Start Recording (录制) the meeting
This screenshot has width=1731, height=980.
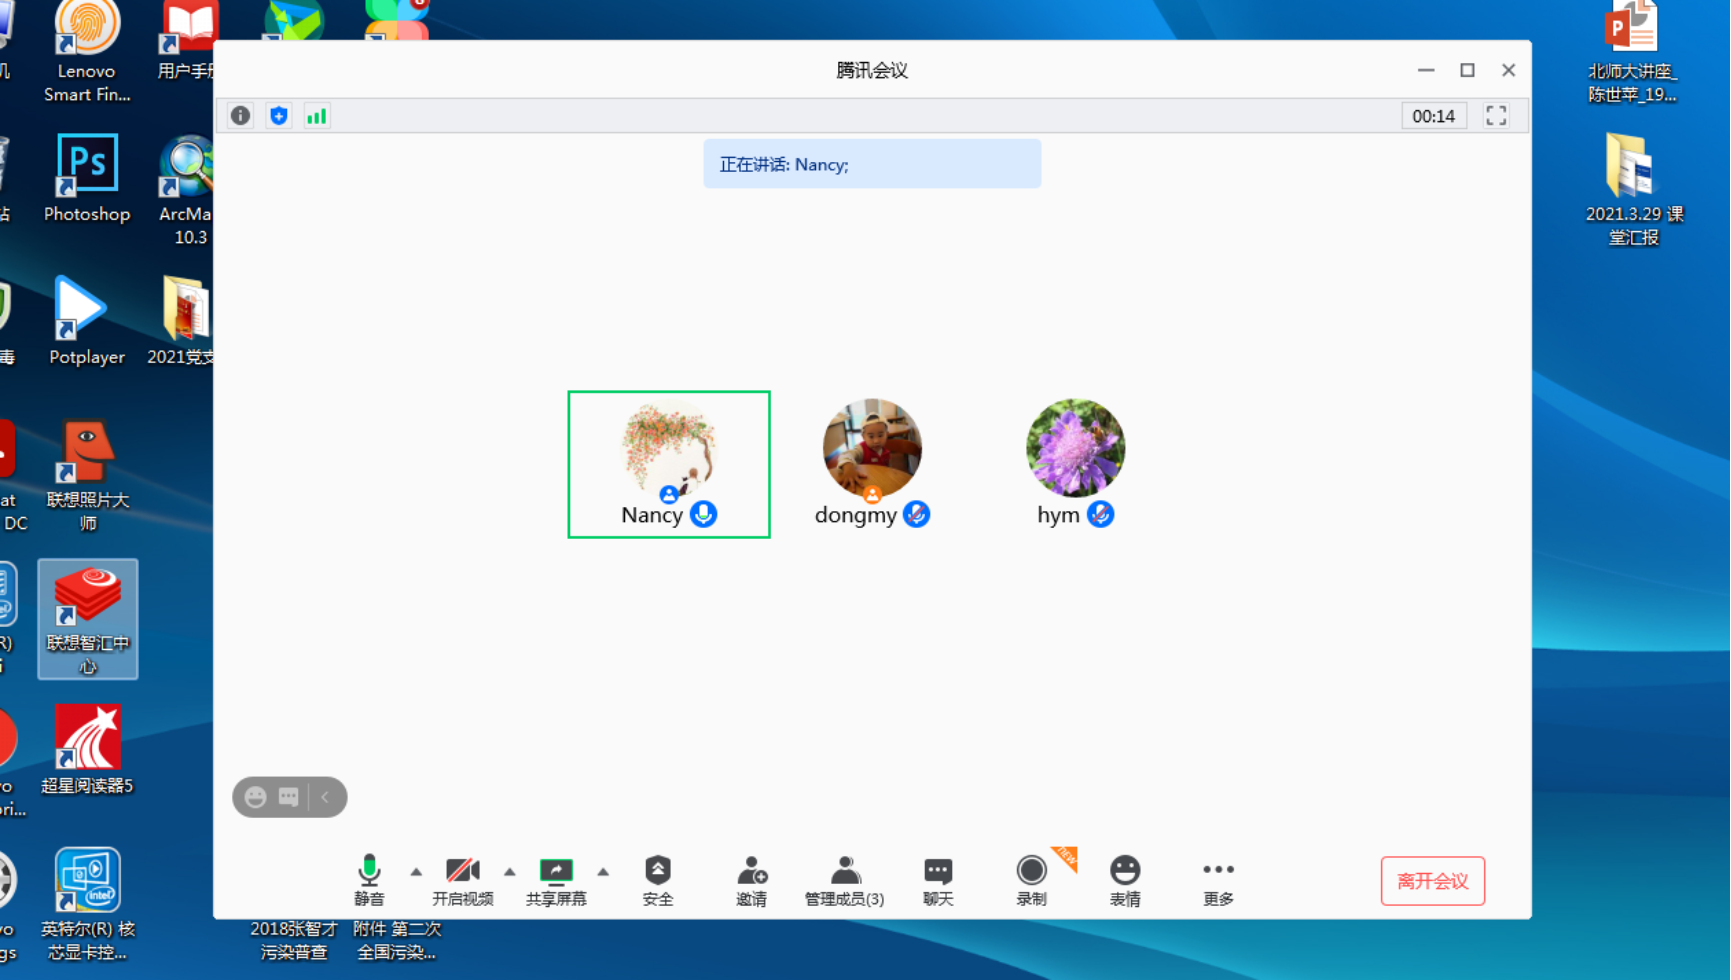tap(1031, 880)
